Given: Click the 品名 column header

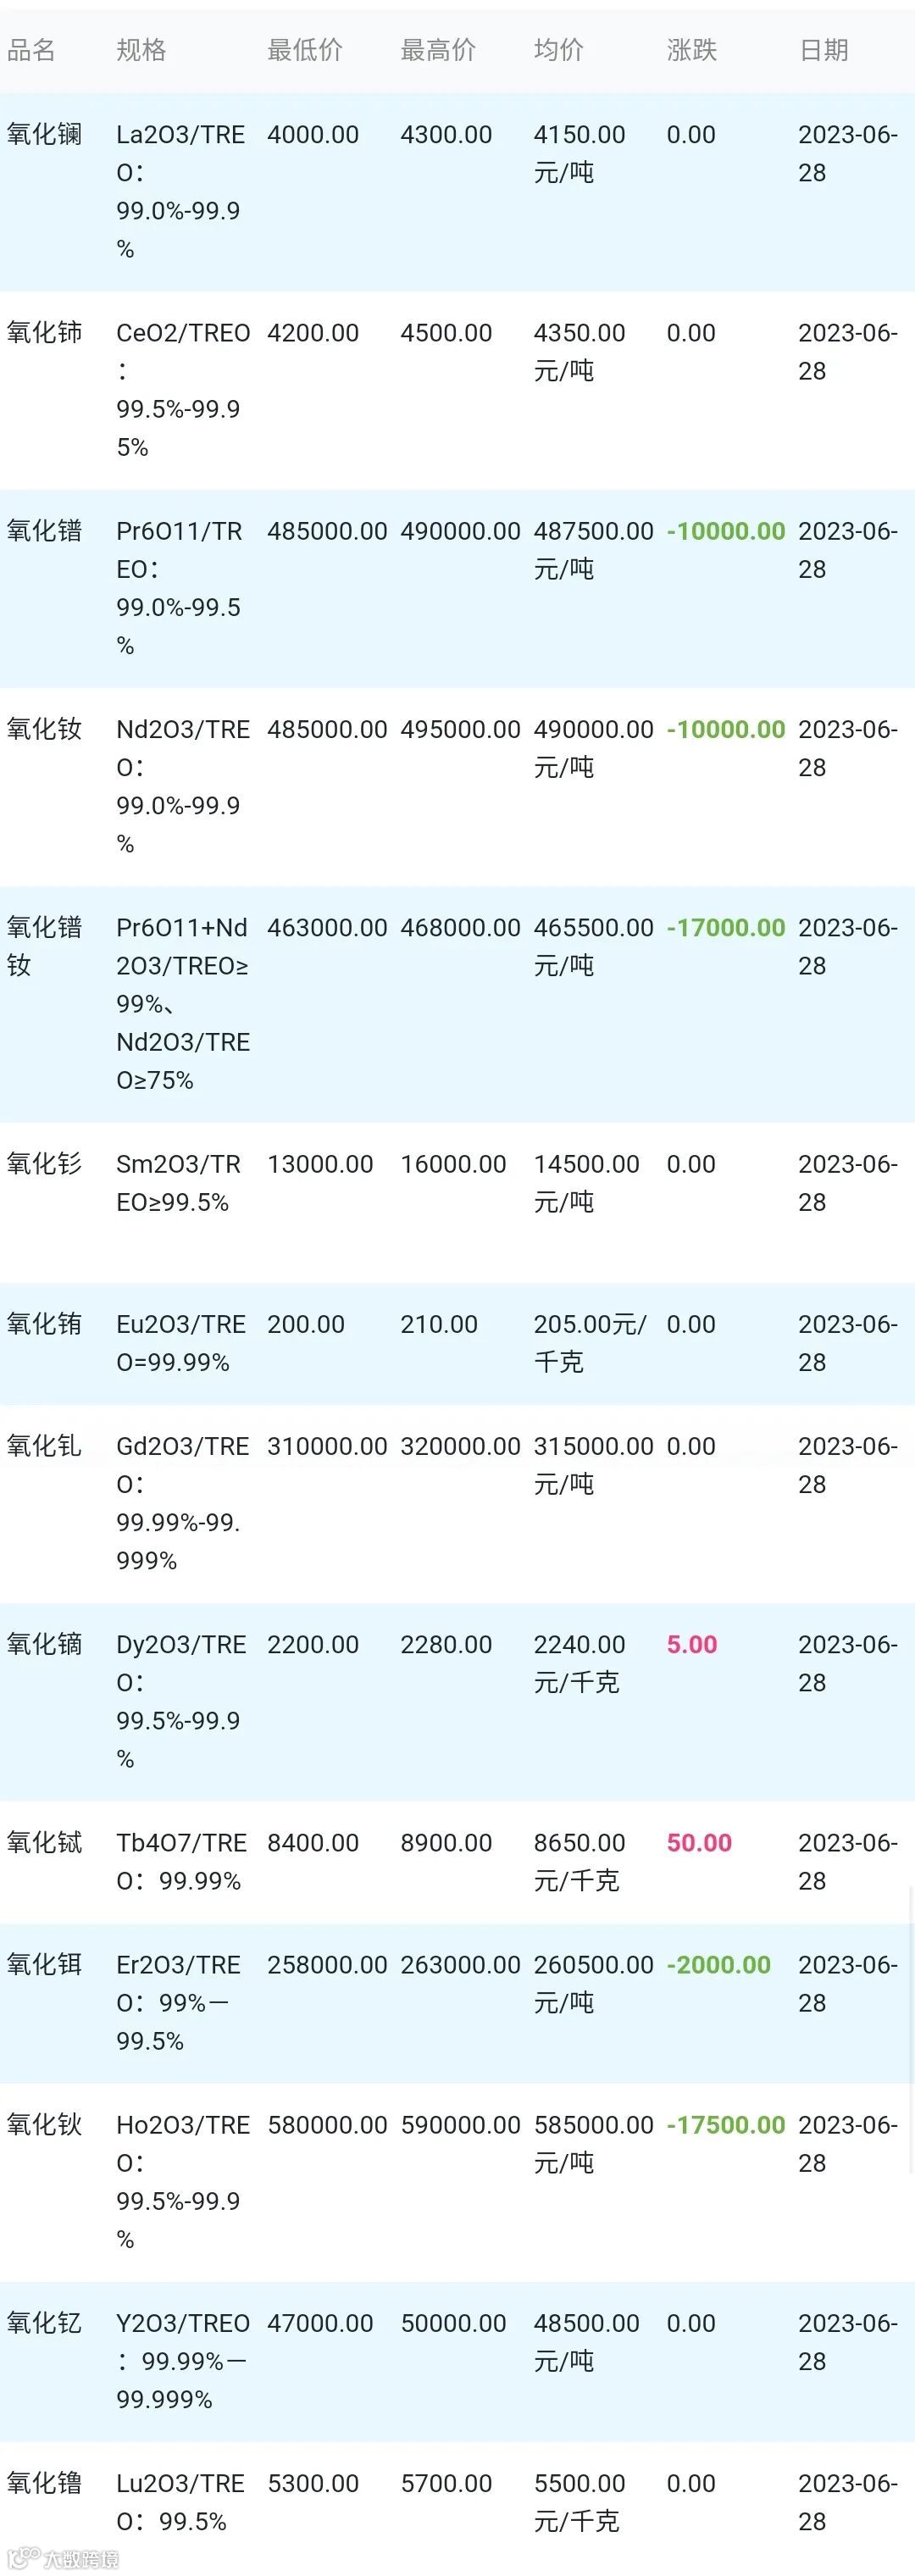Looking at the screenshot, I should click(31, 50).
